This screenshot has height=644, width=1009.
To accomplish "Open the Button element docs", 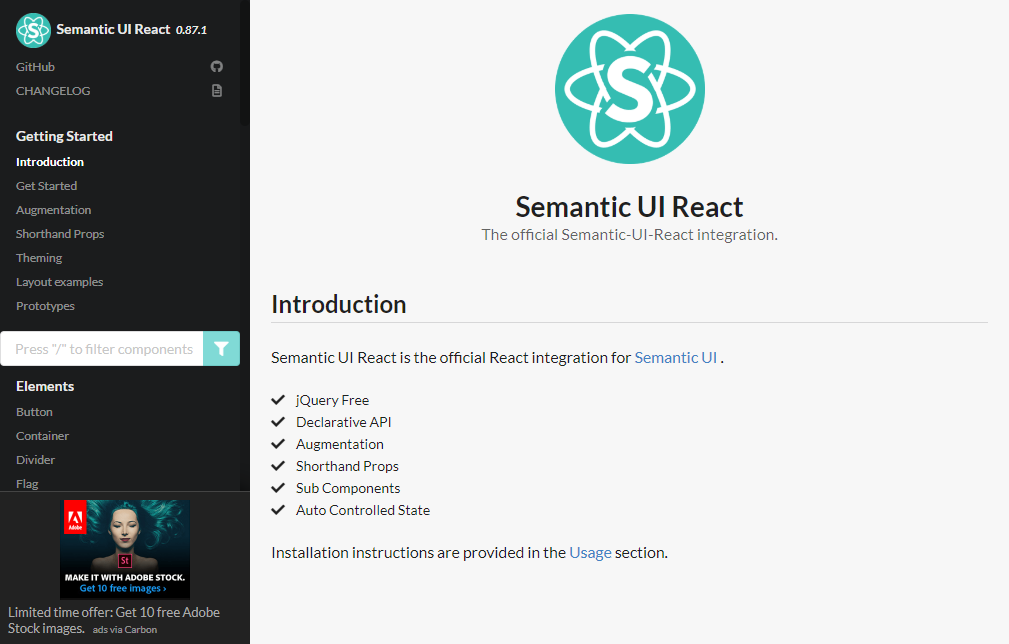I will pos(34,412).
